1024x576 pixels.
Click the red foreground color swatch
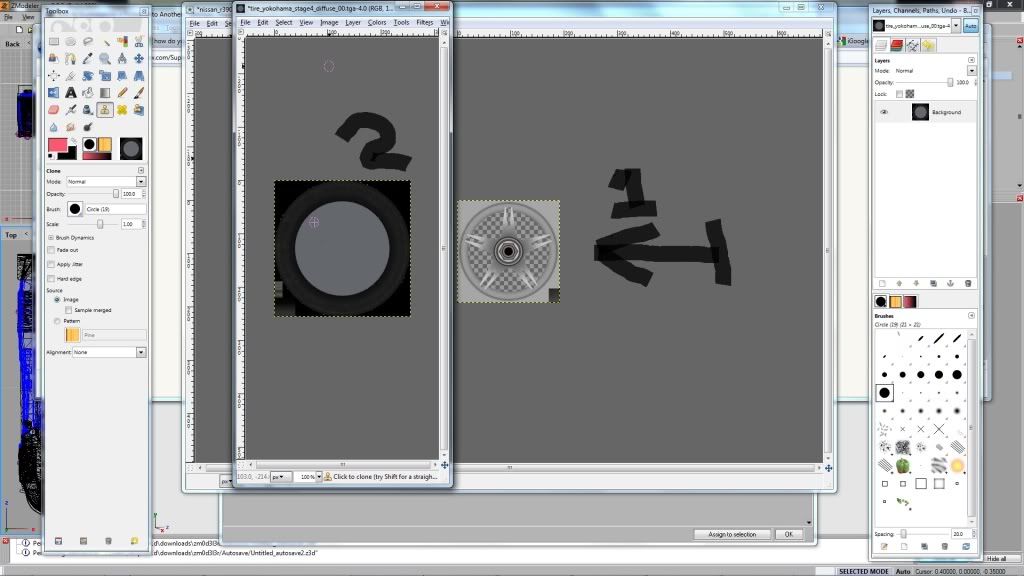pos(57,145)
